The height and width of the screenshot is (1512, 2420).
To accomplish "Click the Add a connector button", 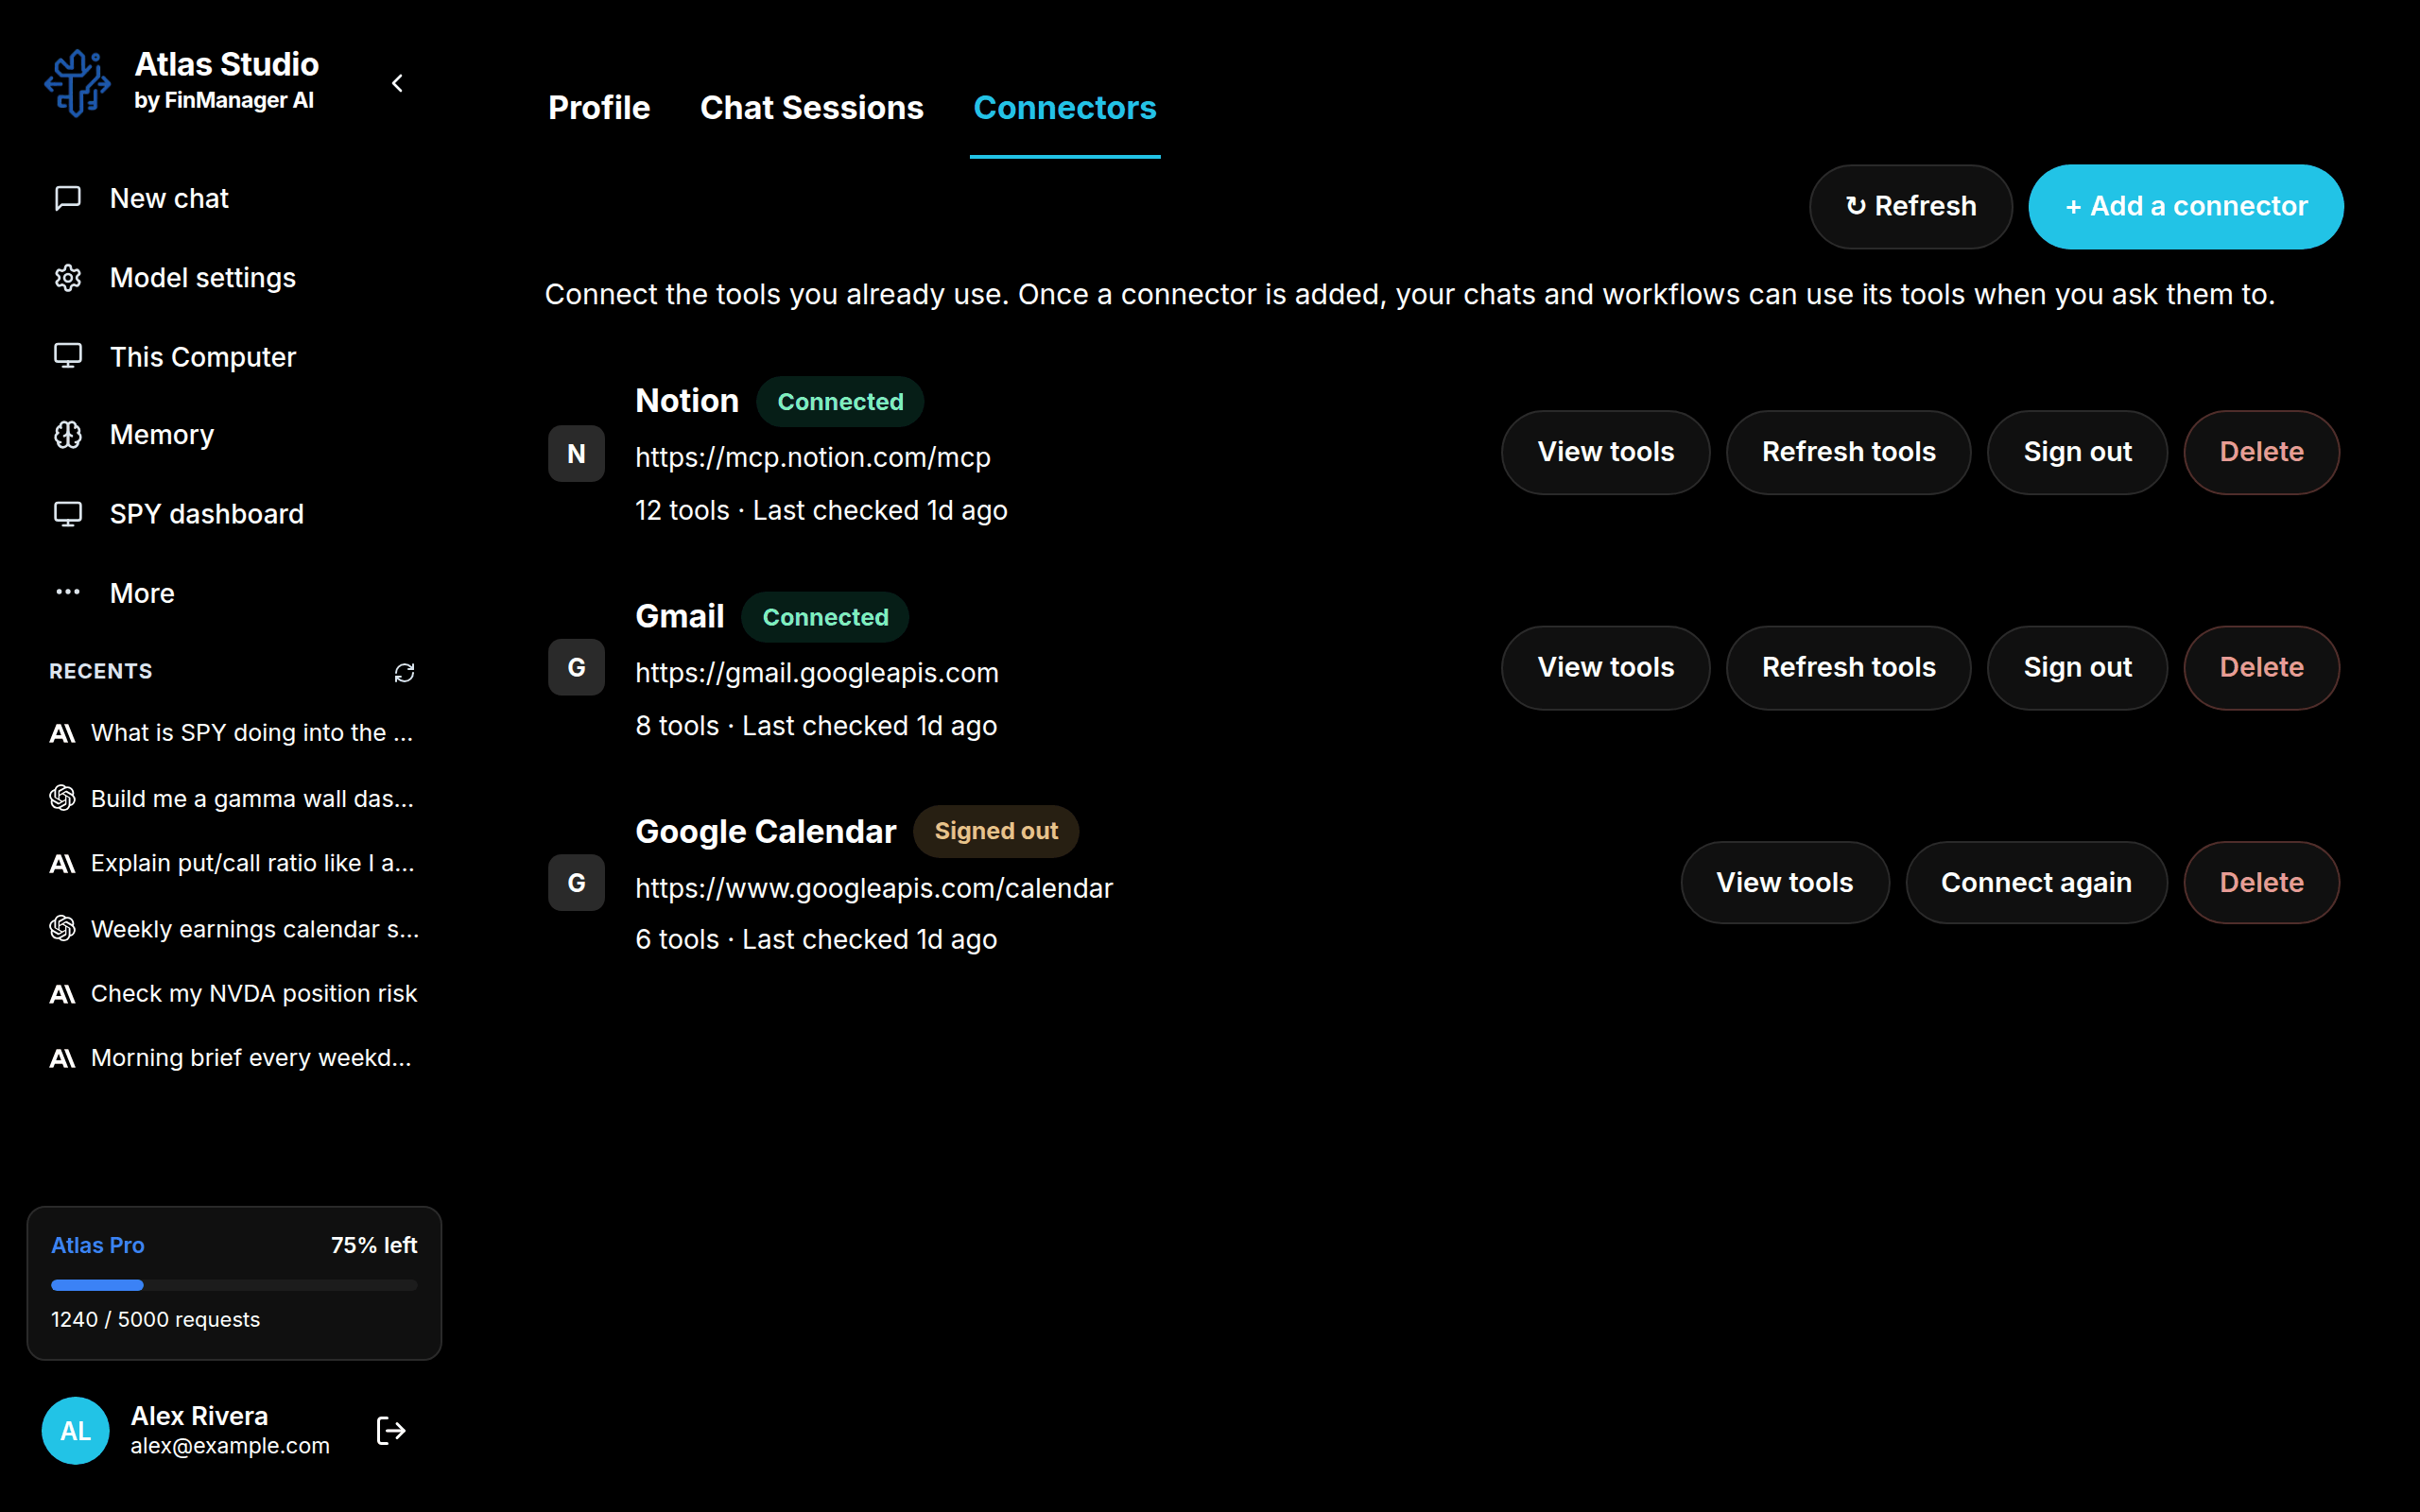I will [x=2185, y=206].
